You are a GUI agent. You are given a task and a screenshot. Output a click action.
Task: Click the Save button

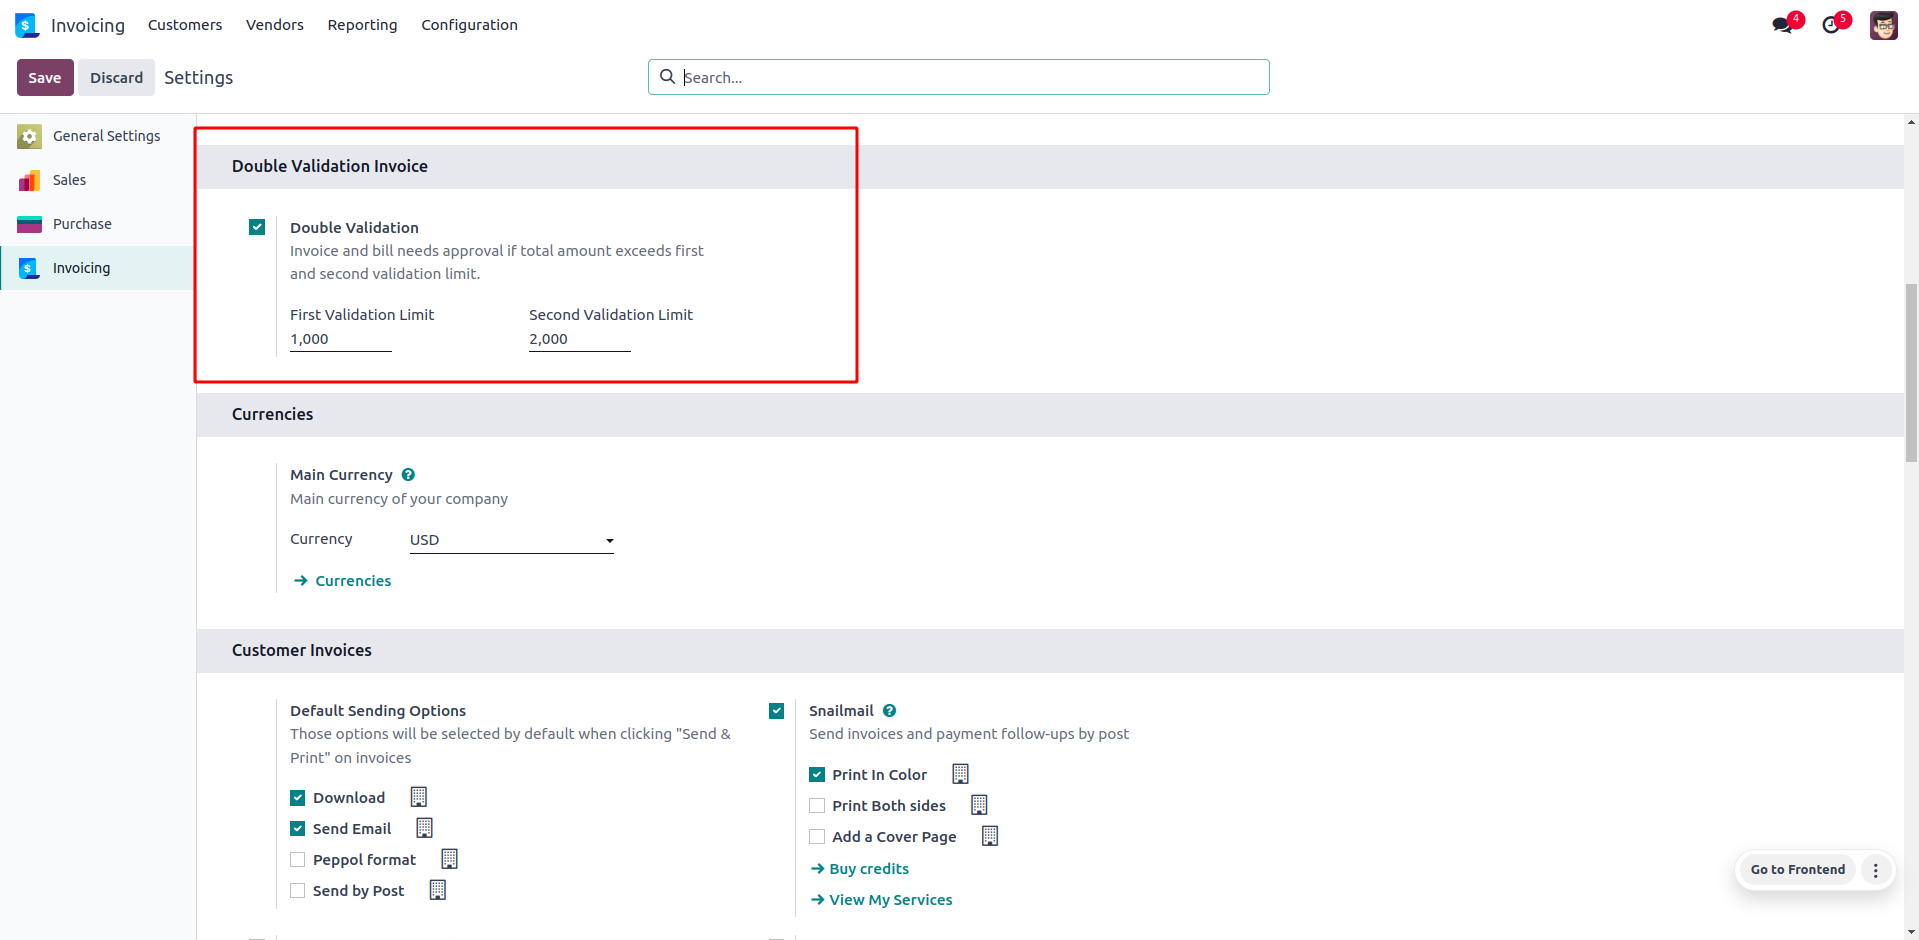point(45,78)
